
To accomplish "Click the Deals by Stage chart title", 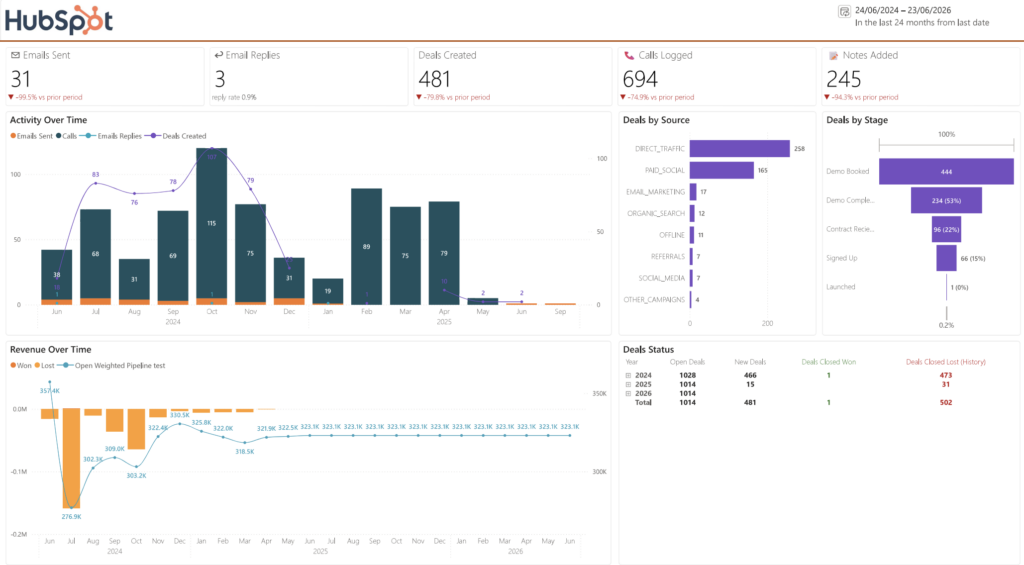I will [857, 120].
